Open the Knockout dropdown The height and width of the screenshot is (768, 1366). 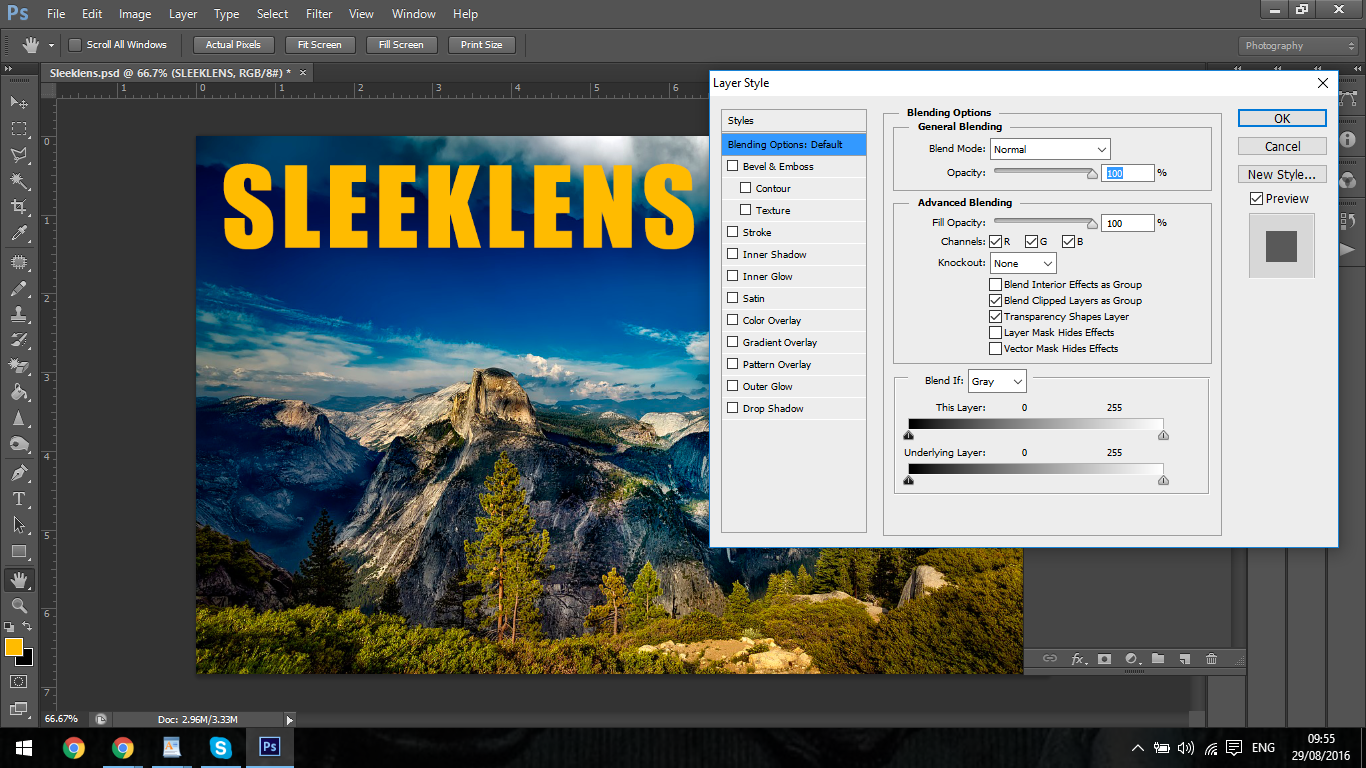pos(1023,263)
